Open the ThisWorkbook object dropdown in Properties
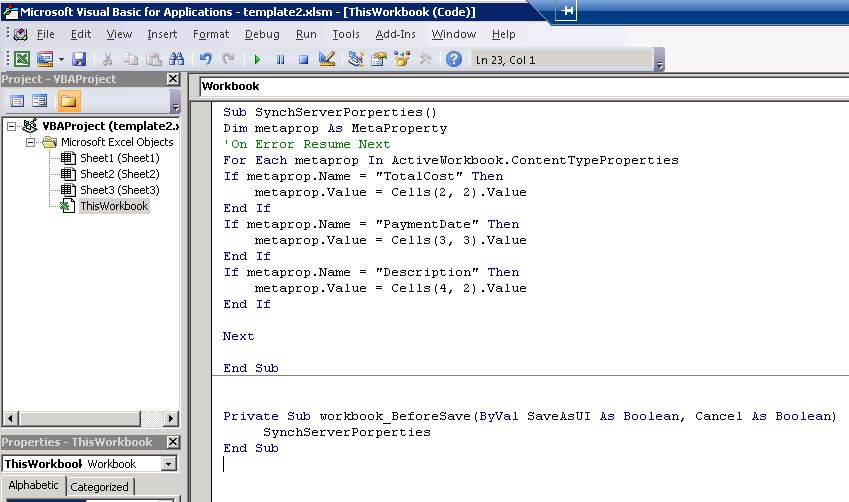The image size is (849, 502). click(x=168, y=464)
